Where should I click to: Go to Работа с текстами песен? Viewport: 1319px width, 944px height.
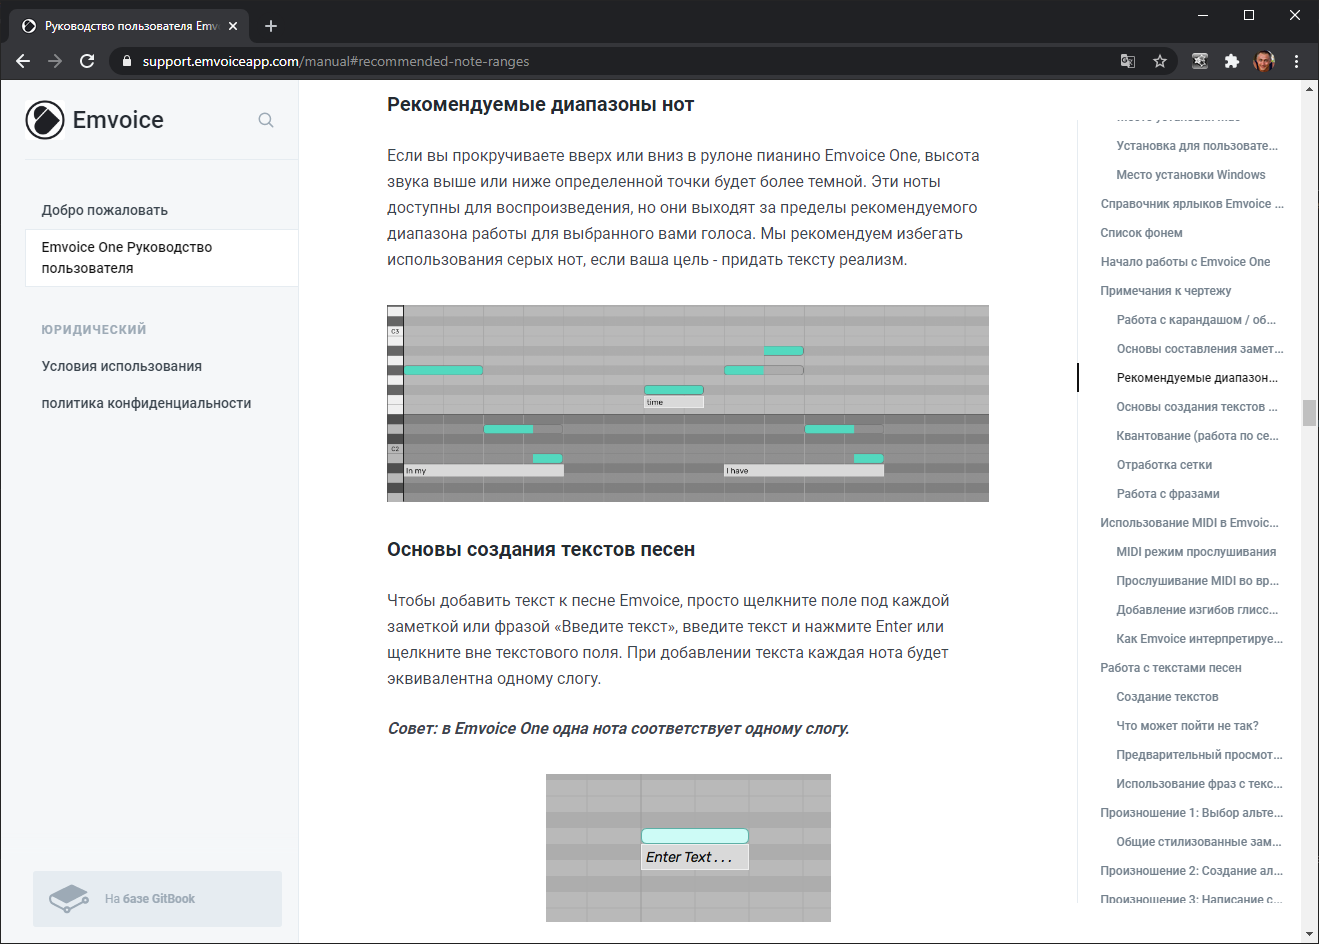point(1171,668)
